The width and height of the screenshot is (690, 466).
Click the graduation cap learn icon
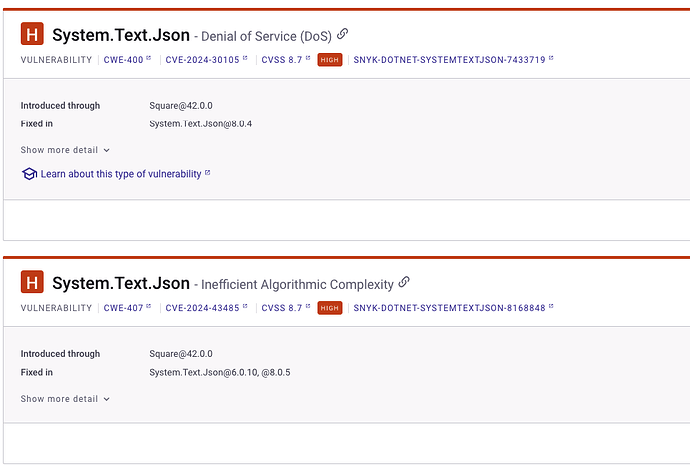29,174
